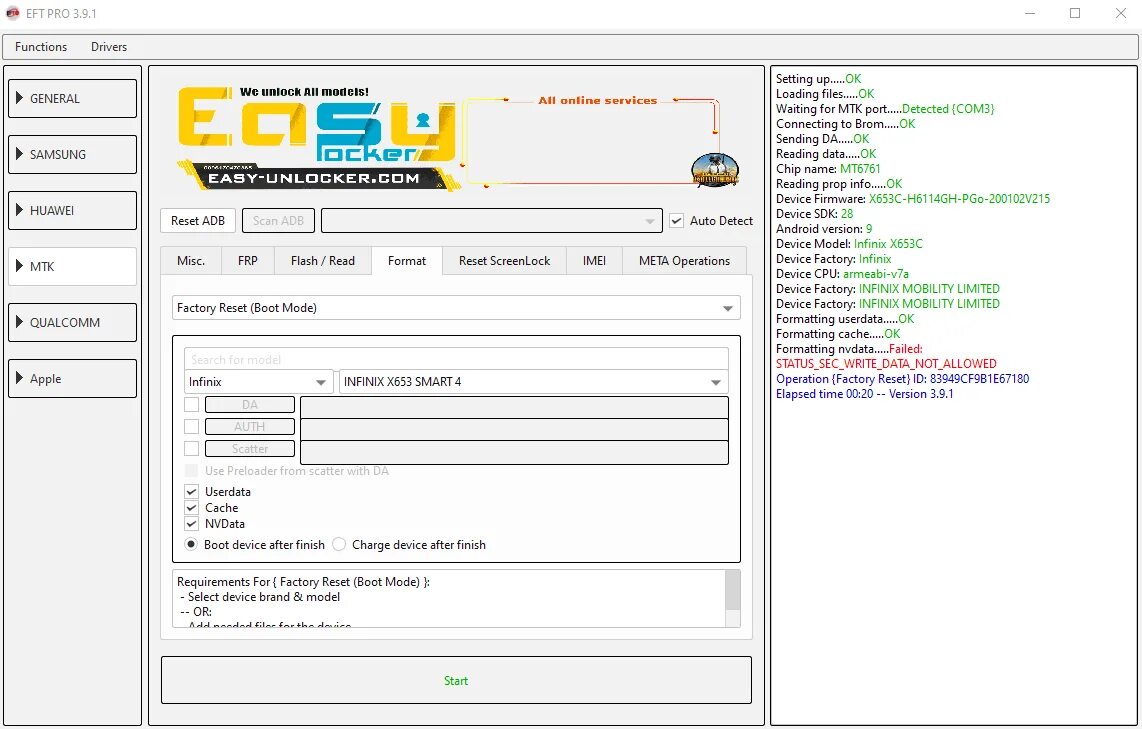
Task: Click the Scatter file path field
Action: click(514, 452)
